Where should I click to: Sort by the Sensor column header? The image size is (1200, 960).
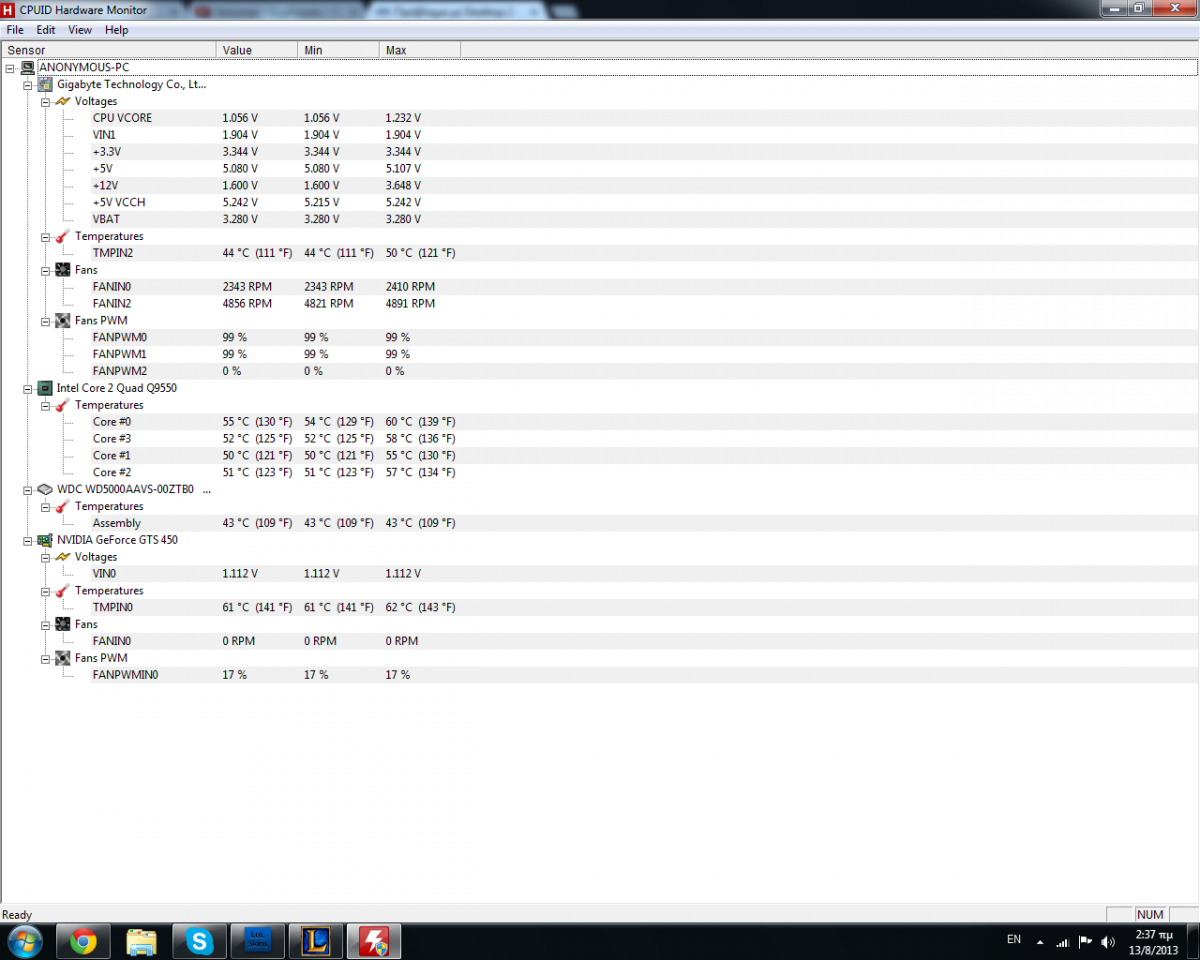[108, 50]
